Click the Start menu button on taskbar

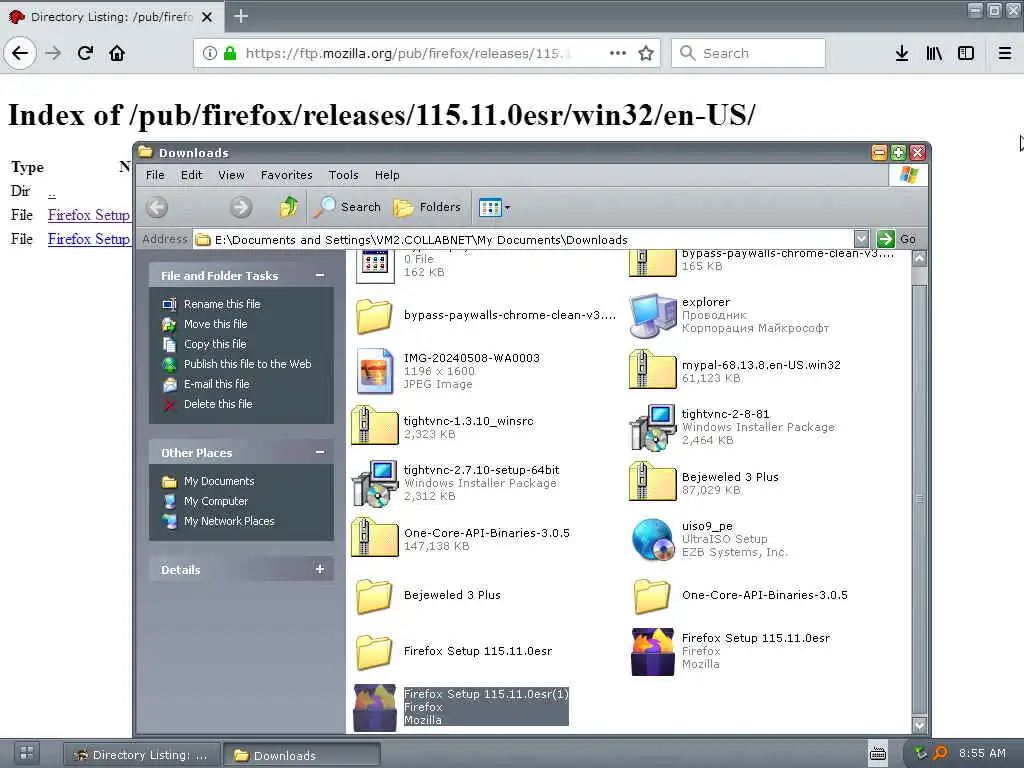(x=26, y=753)
